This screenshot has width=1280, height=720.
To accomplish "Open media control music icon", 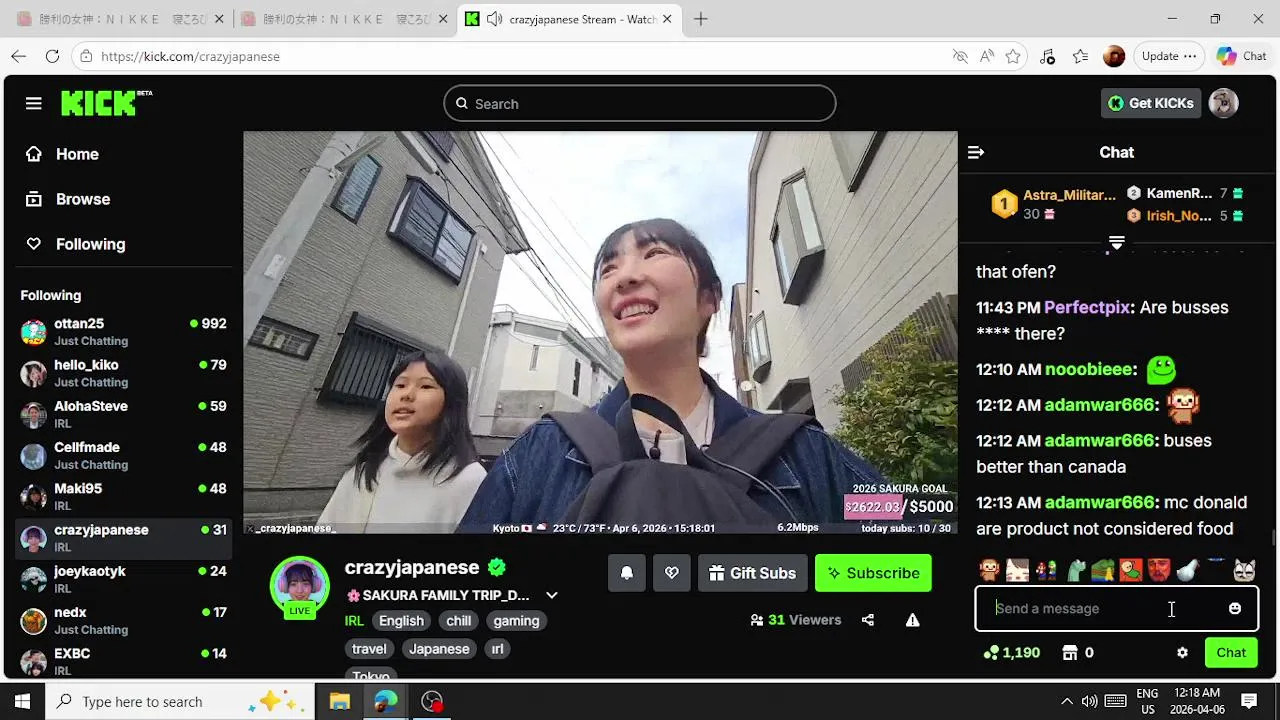I will [1047, 56].
